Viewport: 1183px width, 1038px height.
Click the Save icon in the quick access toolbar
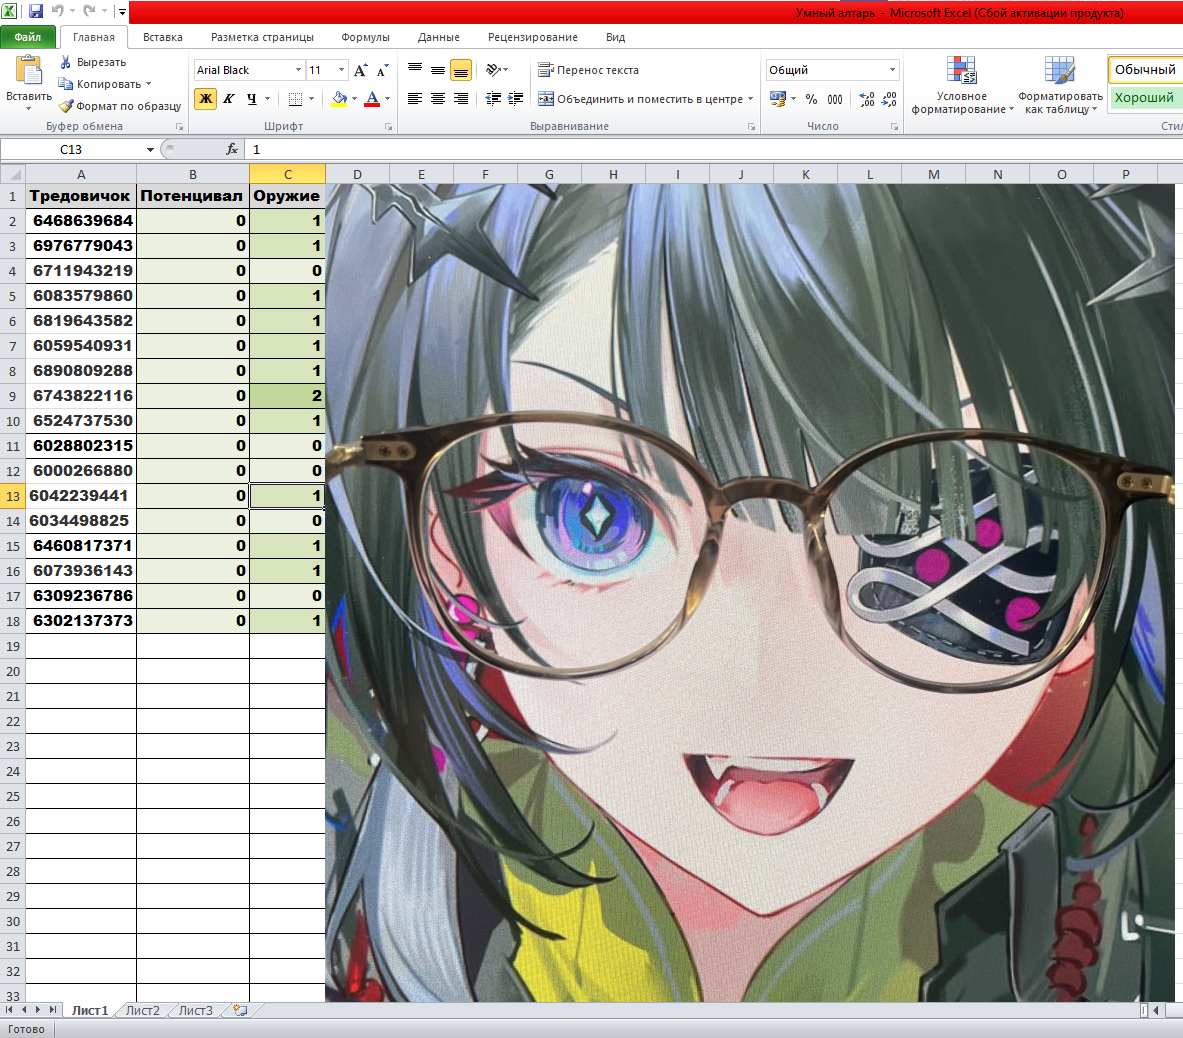[35, 11]
